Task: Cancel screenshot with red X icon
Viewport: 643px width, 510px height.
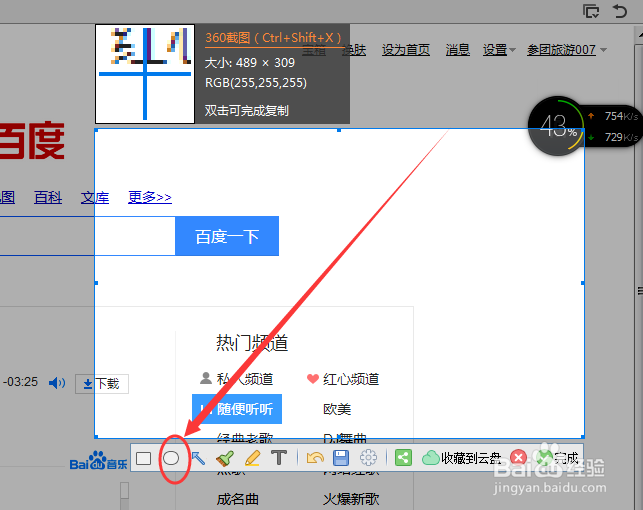Action: (x=518, y=458)
